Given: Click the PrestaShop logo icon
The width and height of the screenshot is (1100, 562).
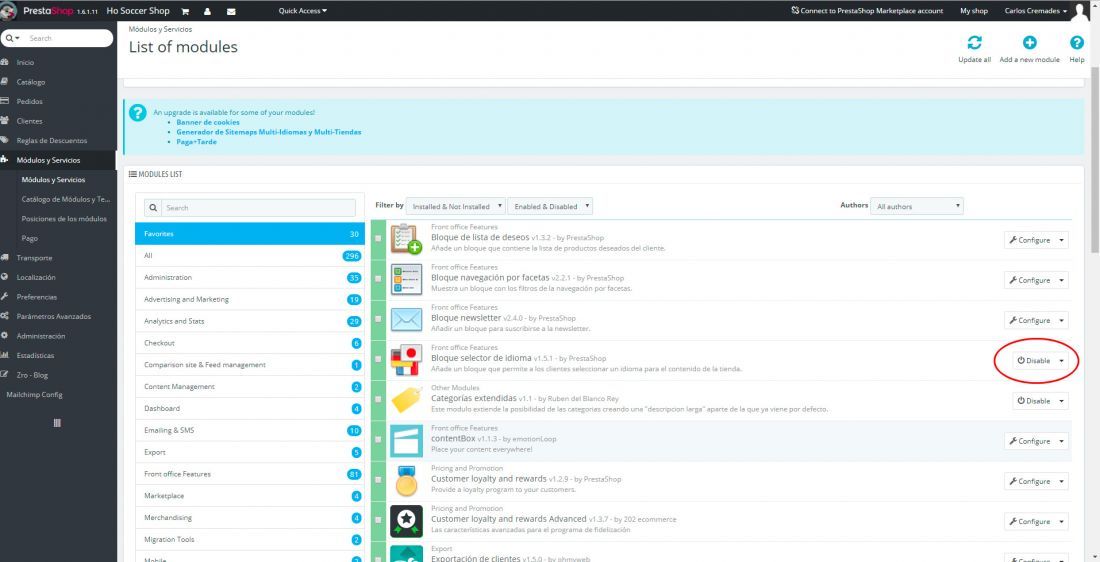Looking at the screenshot, I should (x=8, y=11).
